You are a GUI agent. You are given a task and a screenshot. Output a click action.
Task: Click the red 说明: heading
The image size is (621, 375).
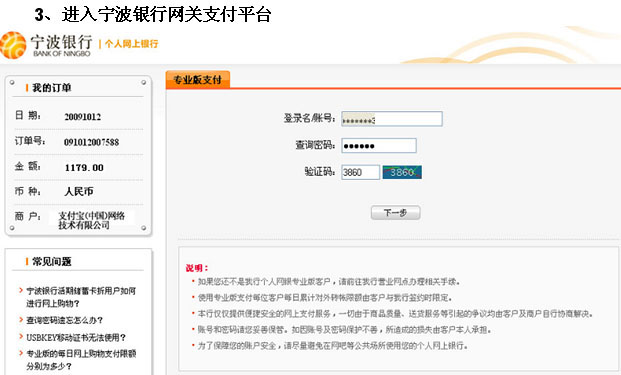(197, 268)
